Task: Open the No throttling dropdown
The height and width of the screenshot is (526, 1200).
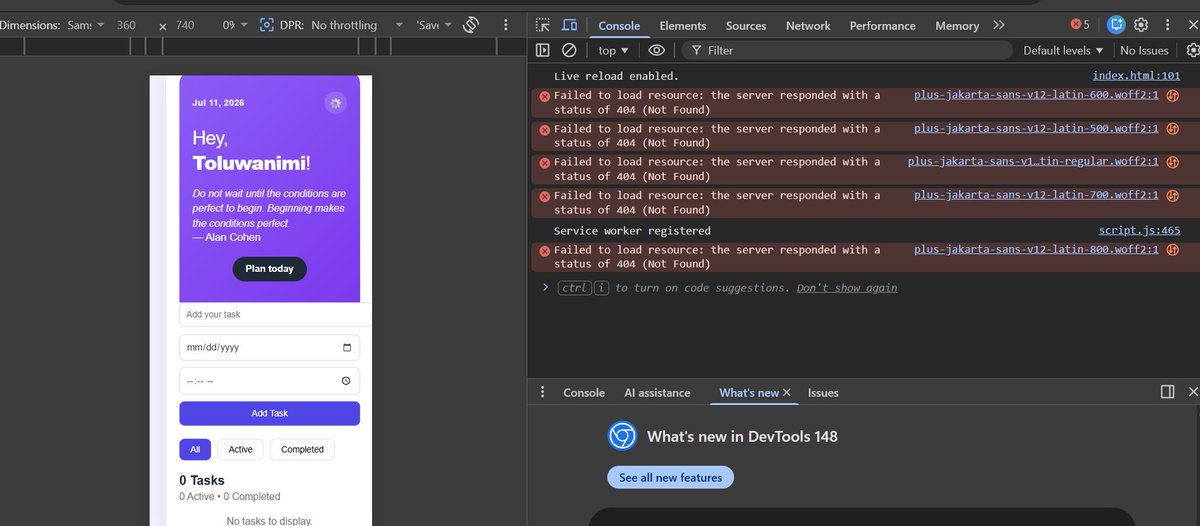Action: pyautogui.click(x=358, y=24)
